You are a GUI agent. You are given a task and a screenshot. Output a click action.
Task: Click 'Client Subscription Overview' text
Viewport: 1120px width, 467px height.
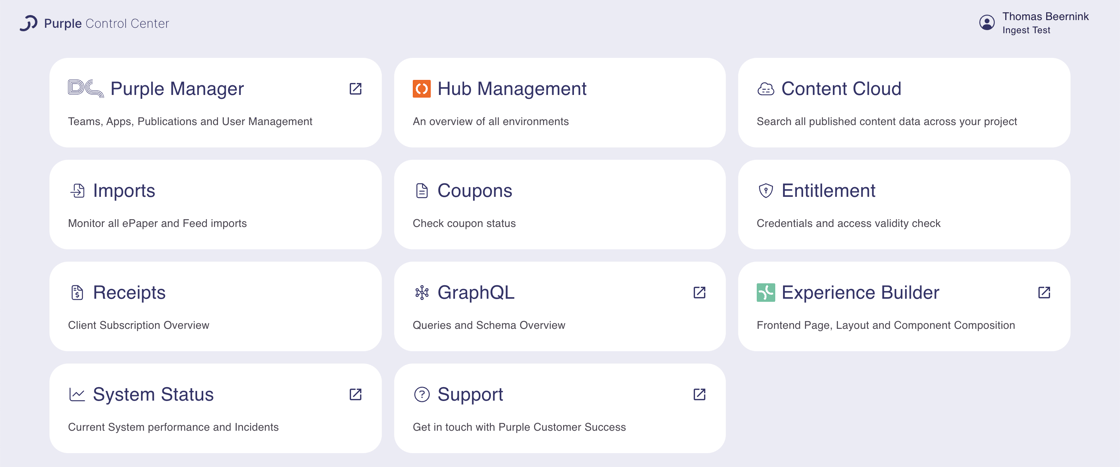(x=139, y=326)
